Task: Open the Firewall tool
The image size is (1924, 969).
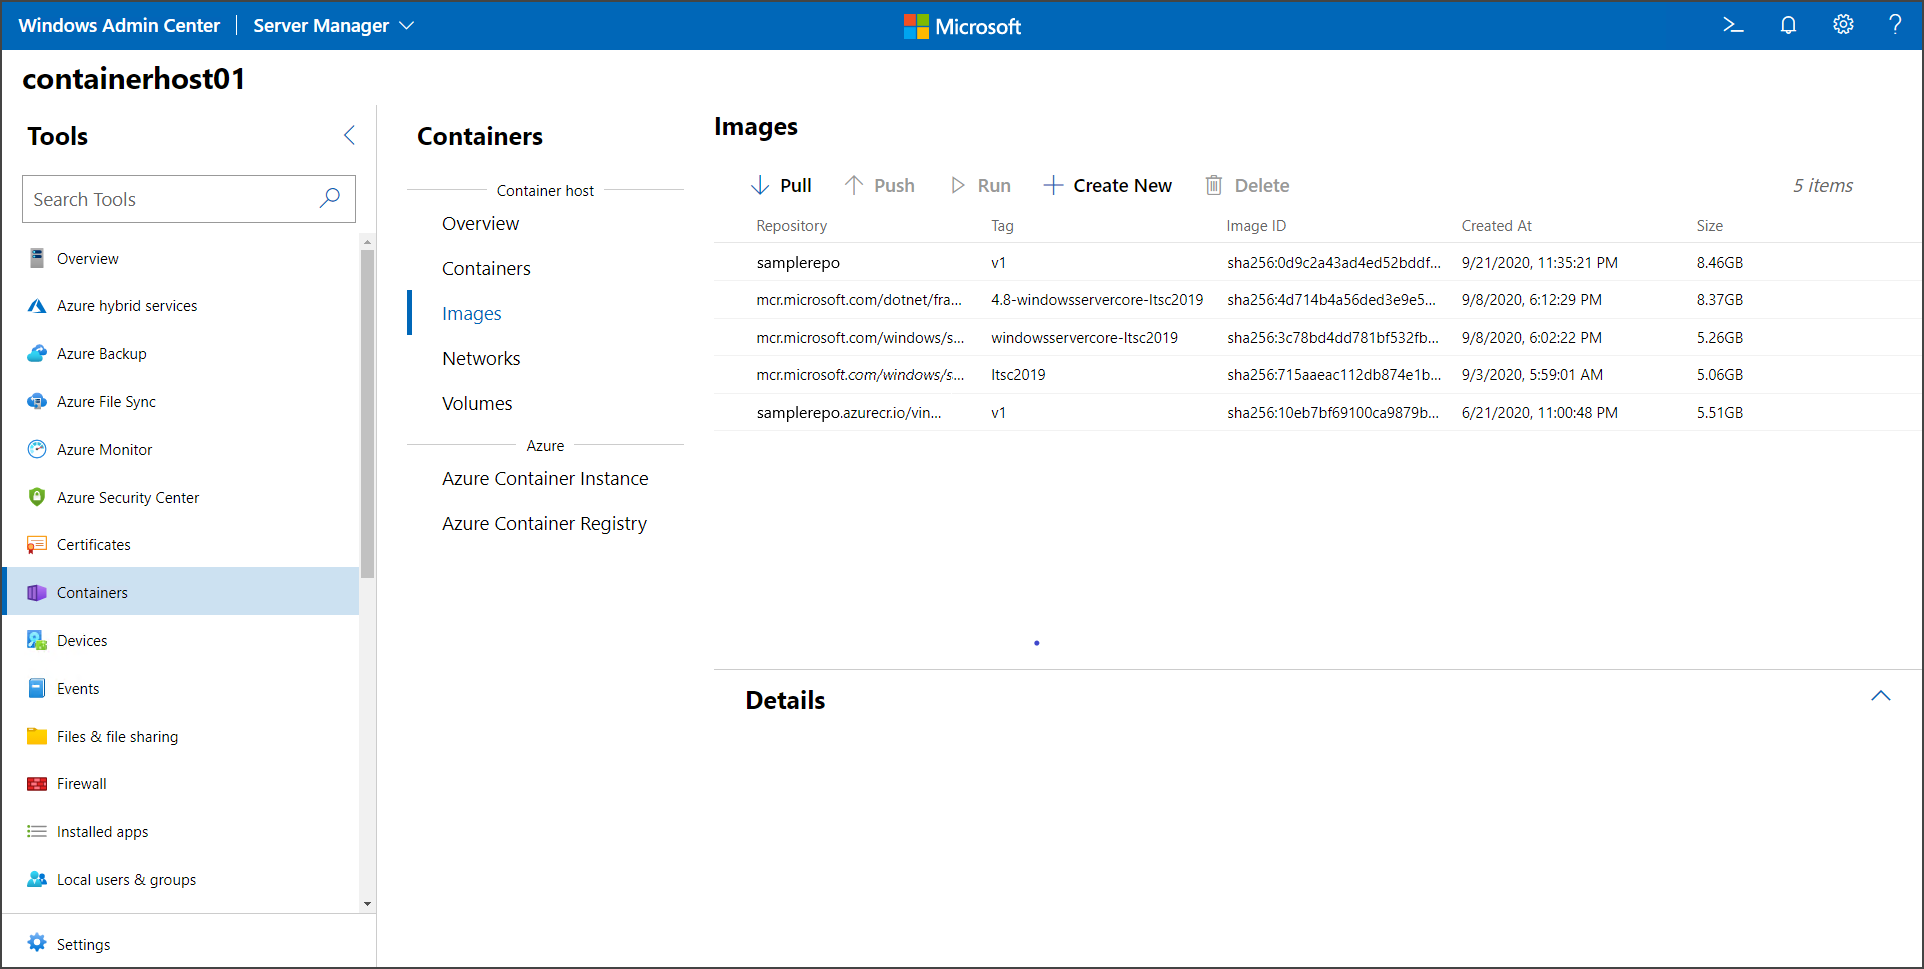Action: click(x=81, y=783)
